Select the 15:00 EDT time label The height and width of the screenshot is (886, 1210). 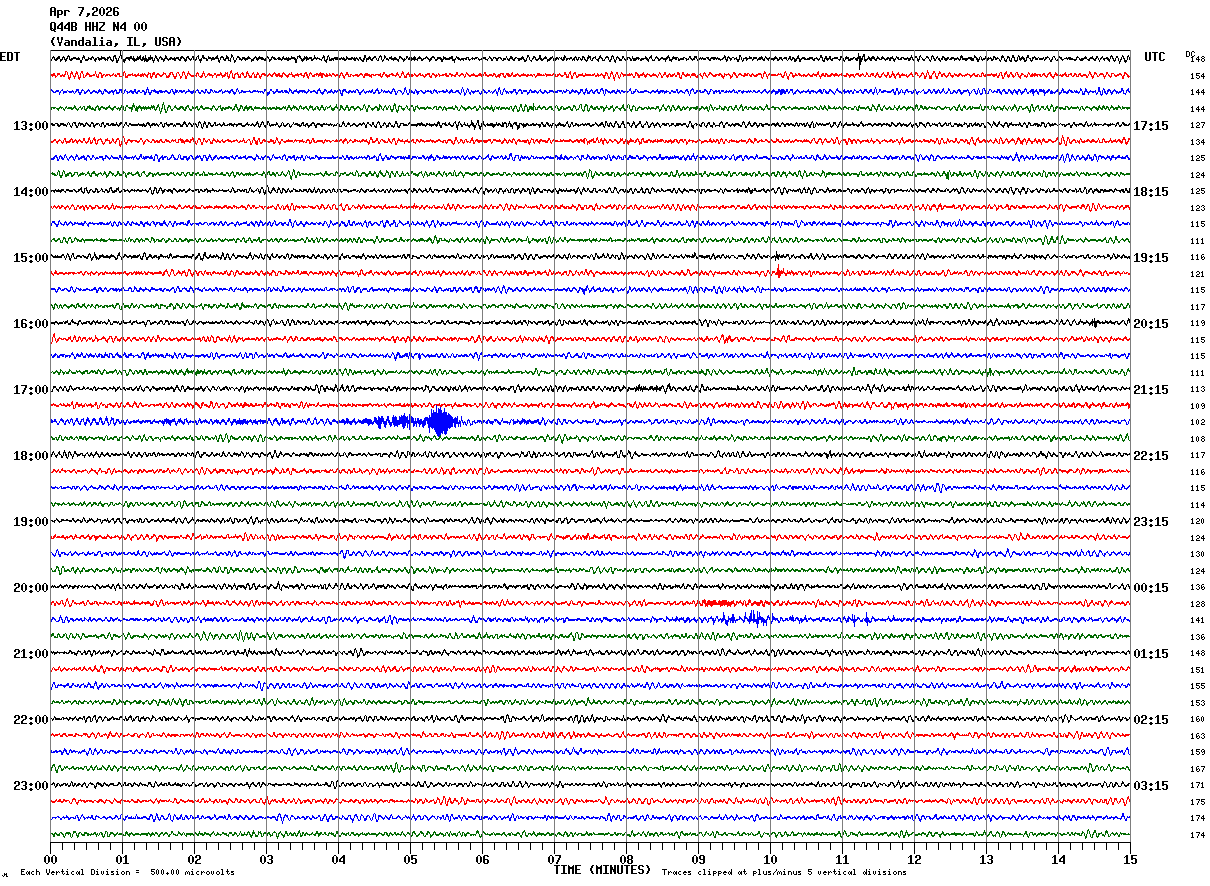click(x=30, y=258)
